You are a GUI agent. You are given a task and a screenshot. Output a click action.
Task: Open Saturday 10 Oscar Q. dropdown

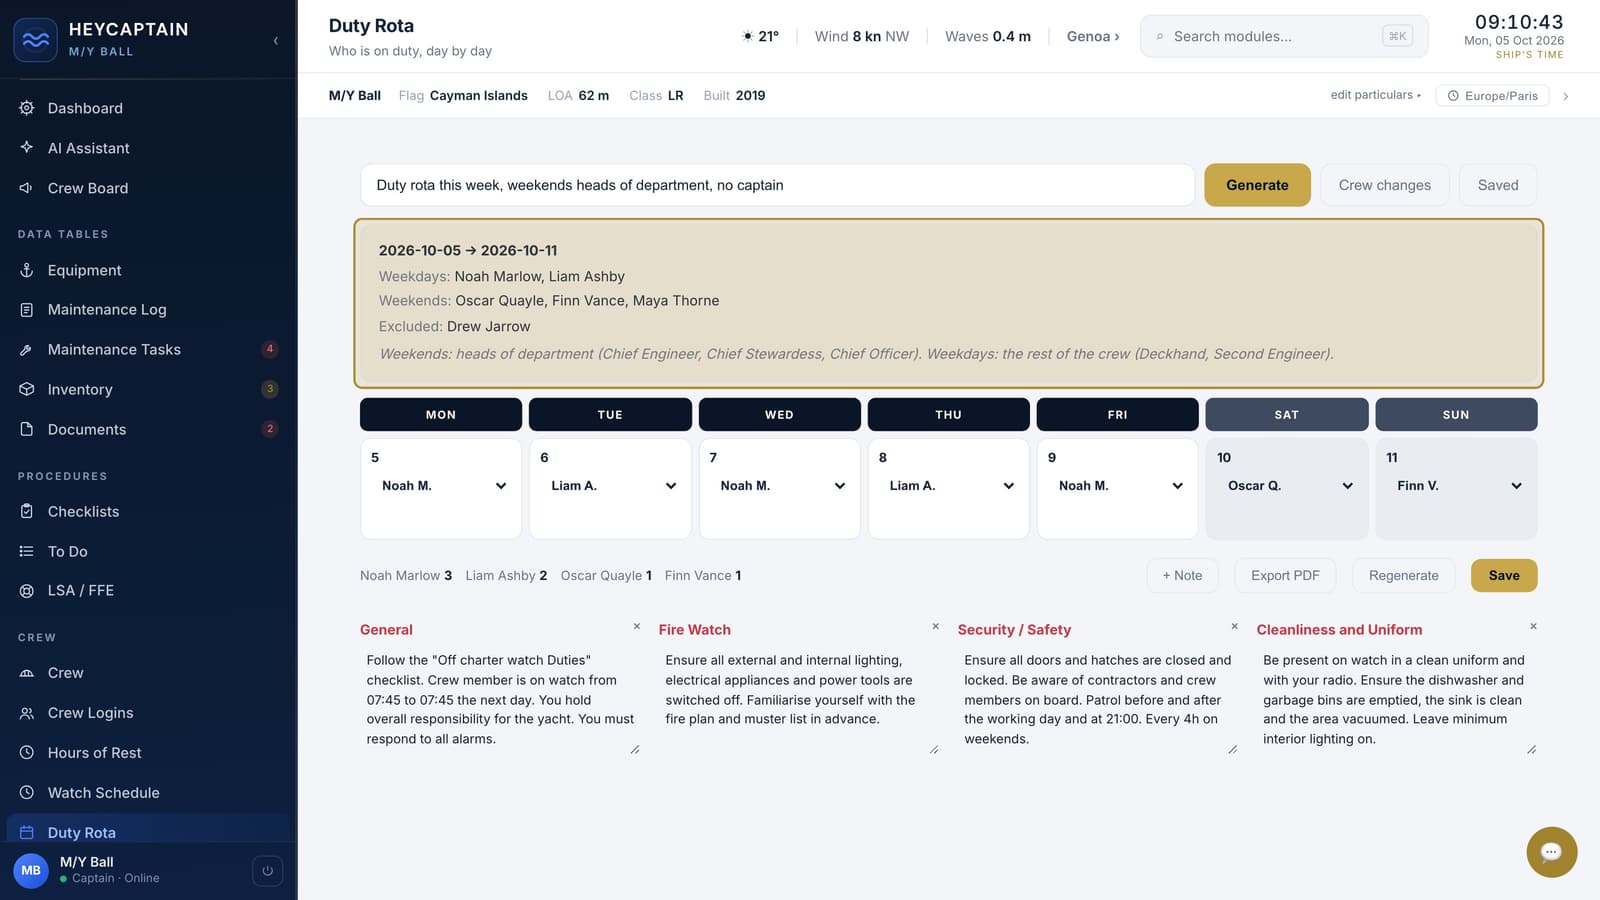[1287, 486]
